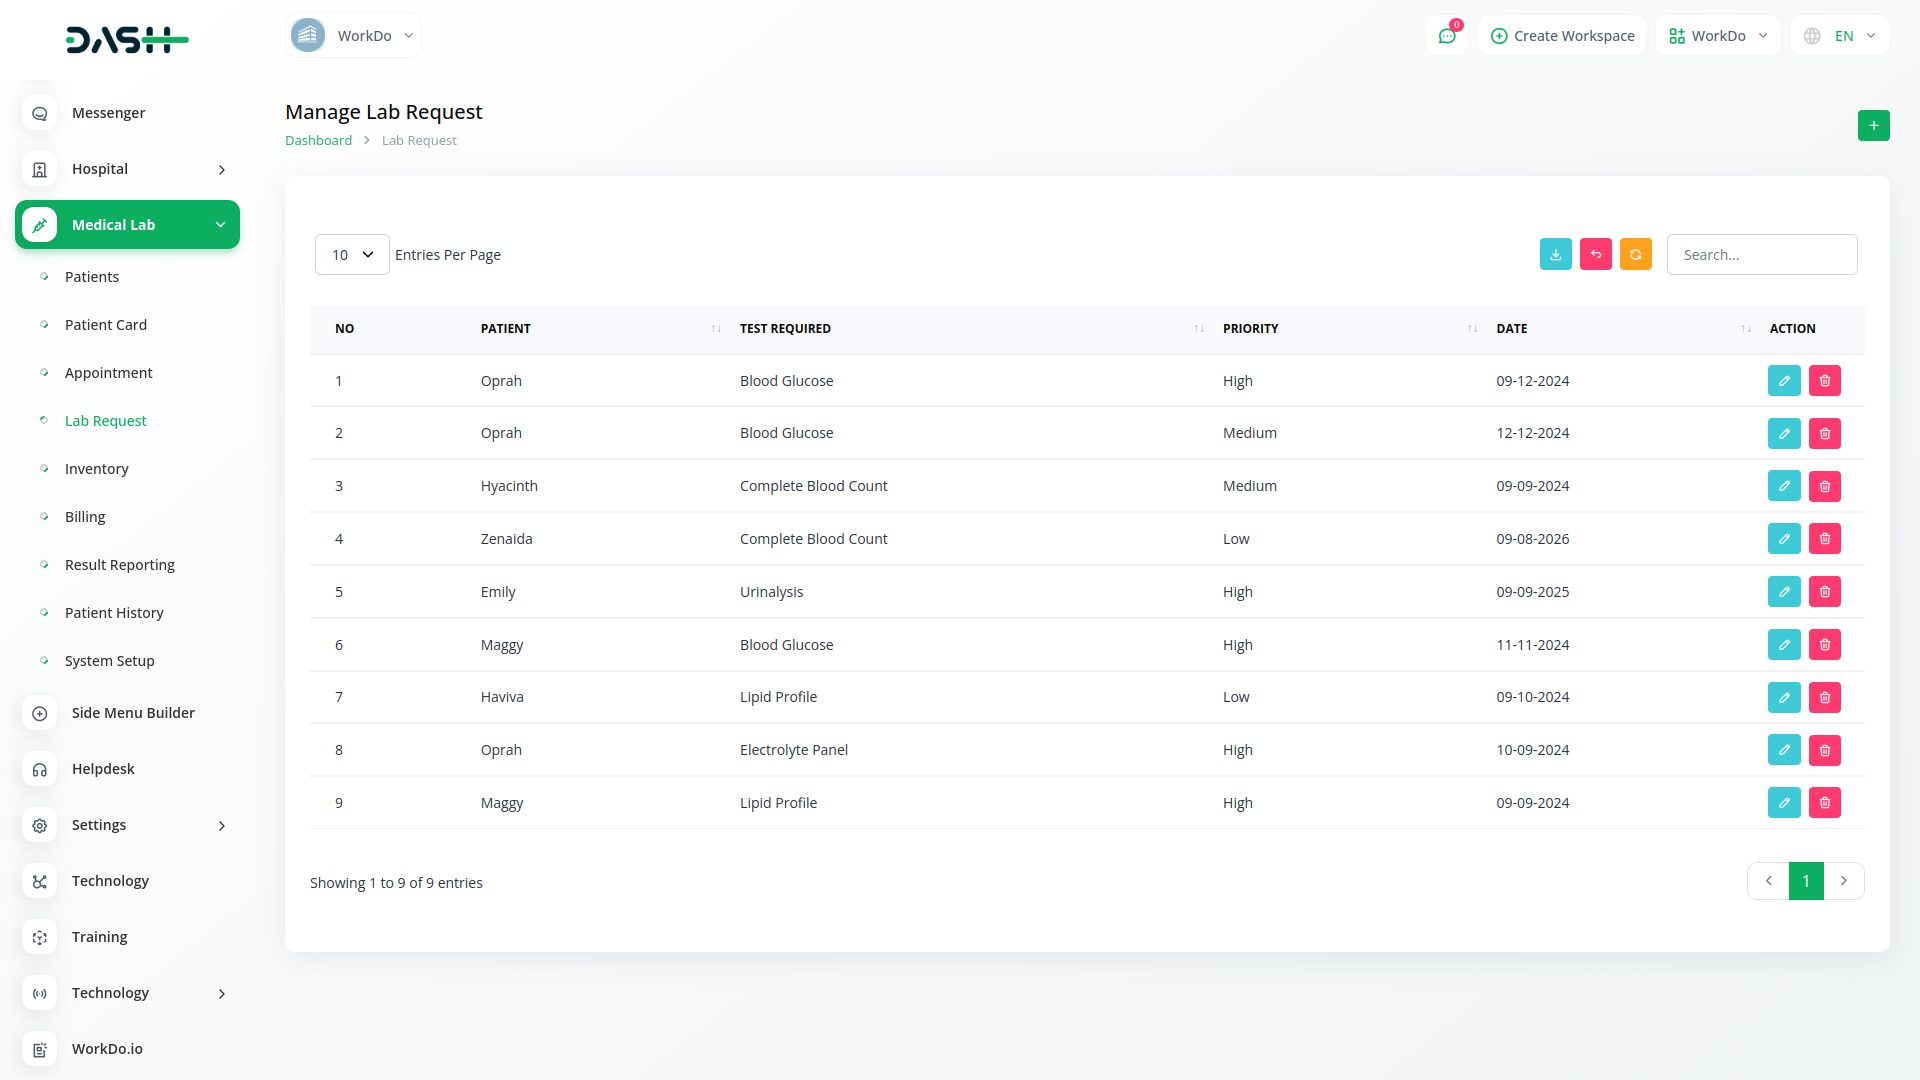Click the teal download export icon

[x=1555, y=254]
